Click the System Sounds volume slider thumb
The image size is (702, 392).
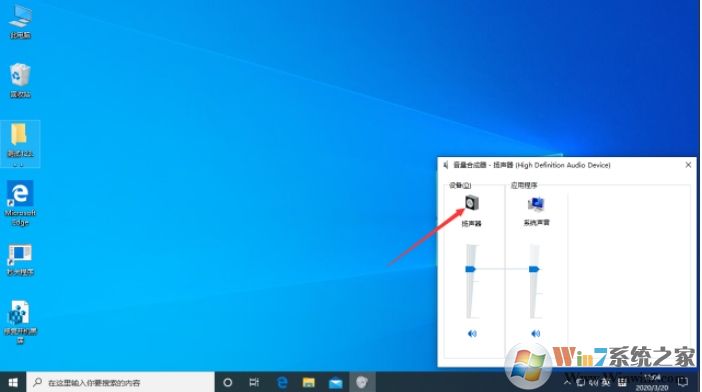click(534, 269)
